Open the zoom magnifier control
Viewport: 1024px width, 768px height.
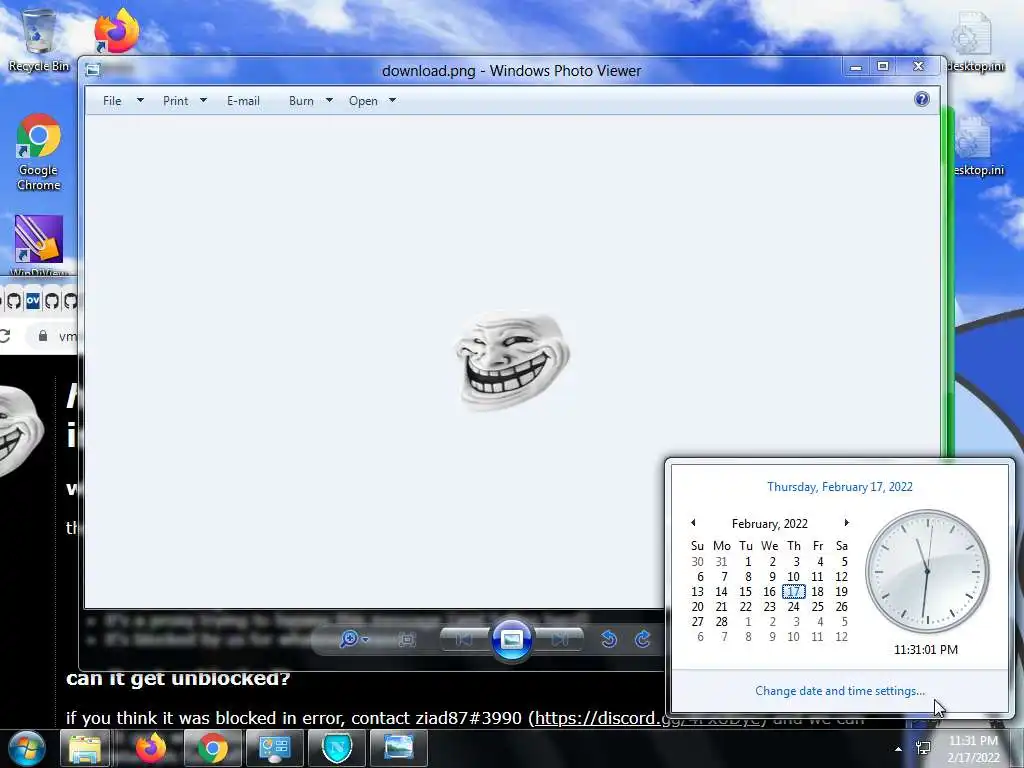(353, 639)
